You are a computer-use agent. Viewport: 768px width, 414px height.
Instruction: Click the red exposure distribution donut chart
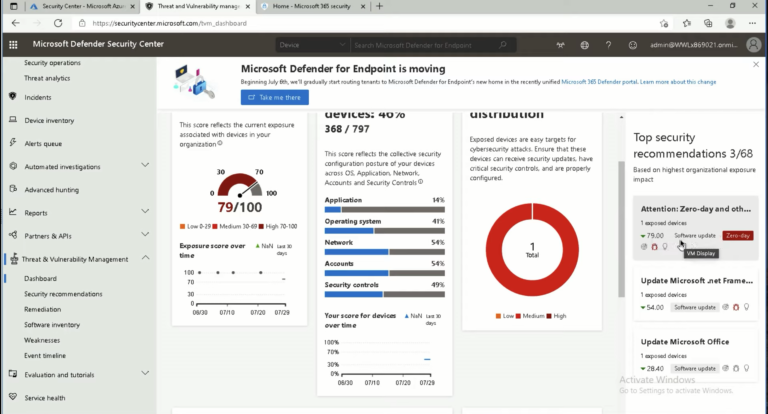pyautogui.click(x=532, y=249)
